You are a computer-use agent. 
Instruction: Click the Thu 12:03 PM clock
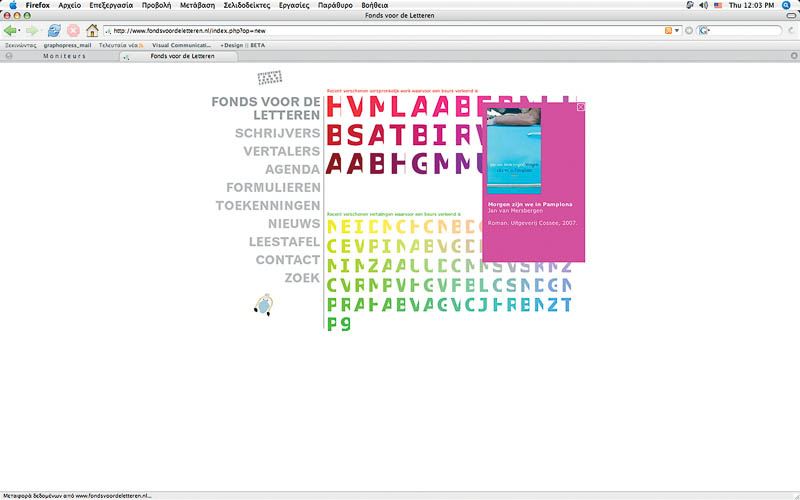pyautogui.click(x=751, y=5)
